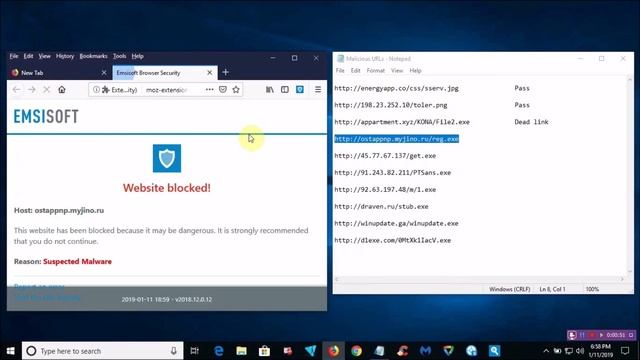Click the energyapp.co sserv.jpg URL in Notepad
Screen dimensions: 640x360
pos(396,88)
